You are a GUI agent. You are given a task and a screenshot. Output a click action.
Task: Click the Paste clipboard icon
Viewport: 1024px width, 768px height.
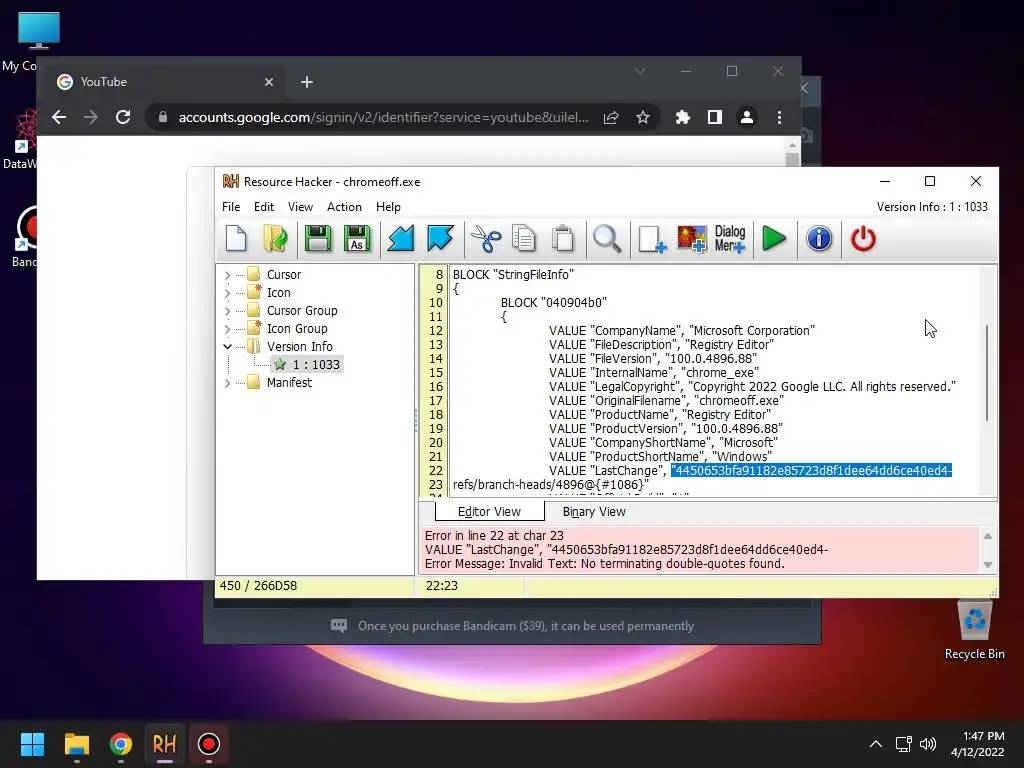click(x=563, y=239)
